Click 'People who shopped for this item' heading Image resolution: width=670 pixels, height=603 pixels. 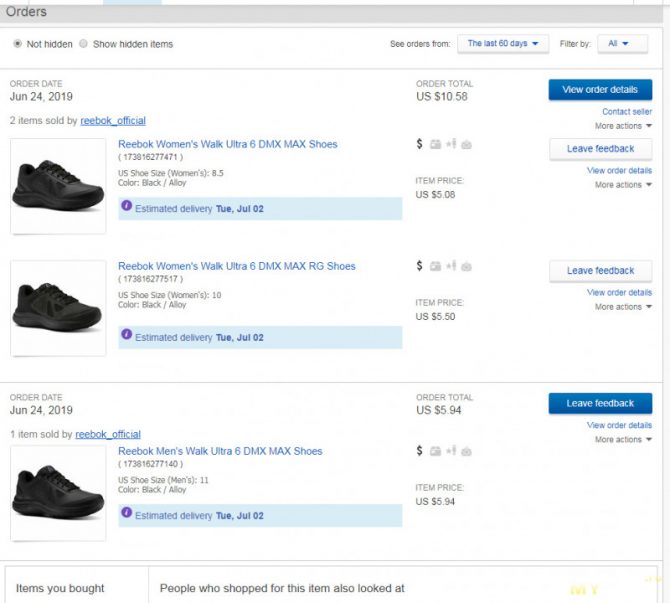[282, 588]
